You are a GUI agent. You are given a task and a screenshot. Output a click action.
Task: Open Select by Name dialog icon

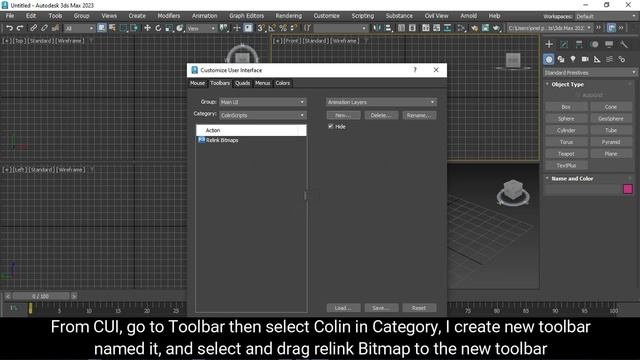112,28
